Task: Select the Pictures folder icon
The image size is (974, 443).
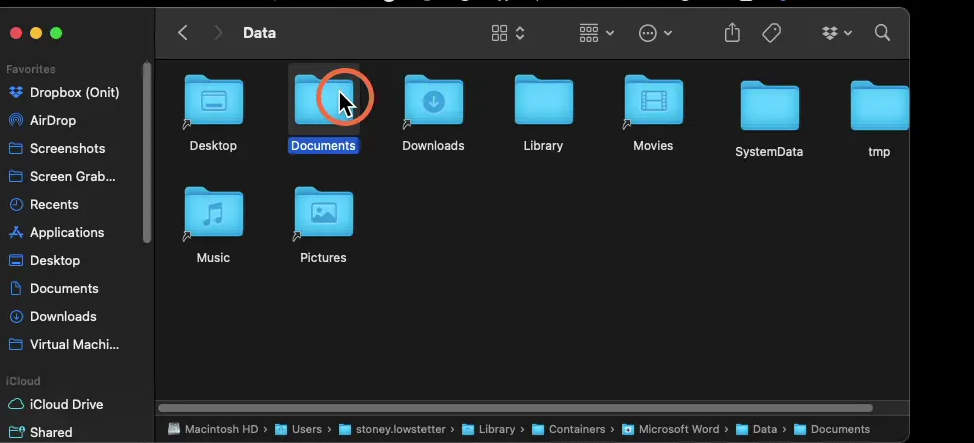Action: tap(323, 211)
